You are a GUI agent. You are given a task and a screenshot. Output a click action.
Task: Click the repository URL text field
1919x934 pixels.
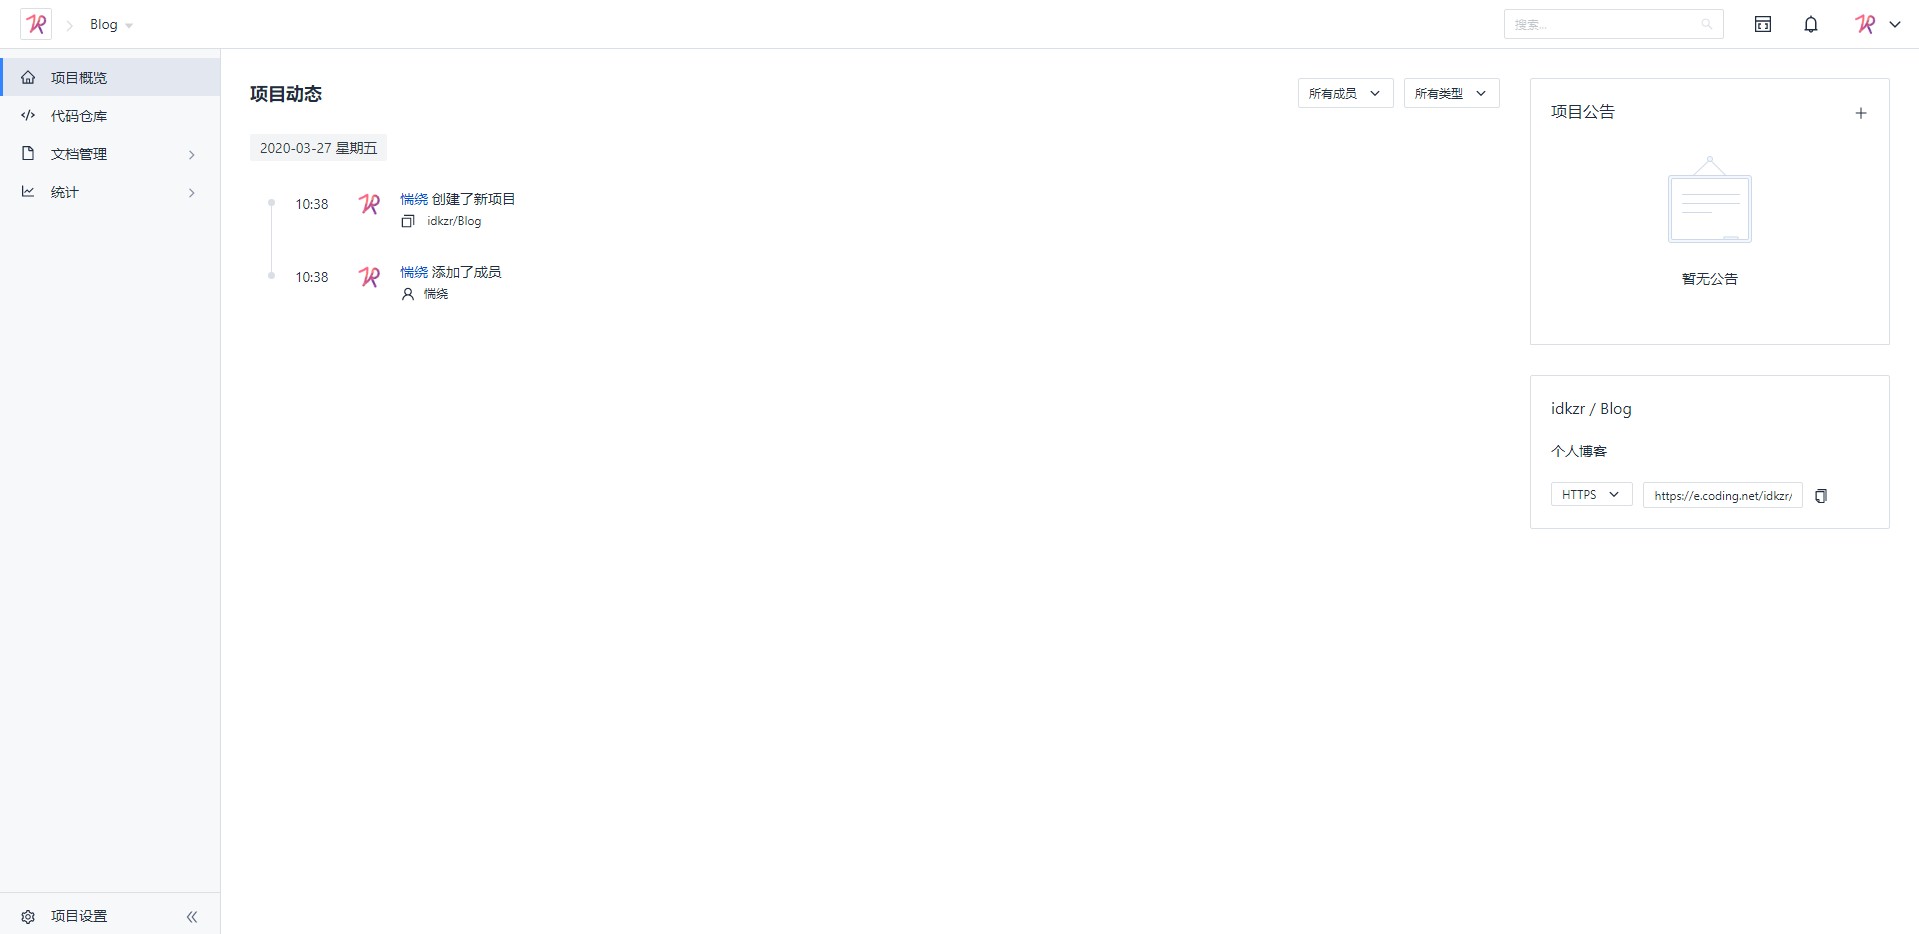(x=1722, y=495)
